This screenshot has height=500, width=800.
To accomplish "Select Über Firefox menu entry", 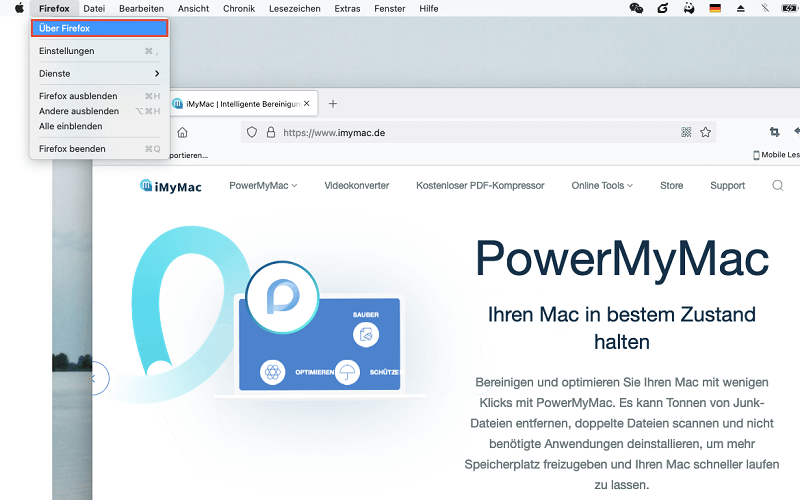I will click(99, 28).
